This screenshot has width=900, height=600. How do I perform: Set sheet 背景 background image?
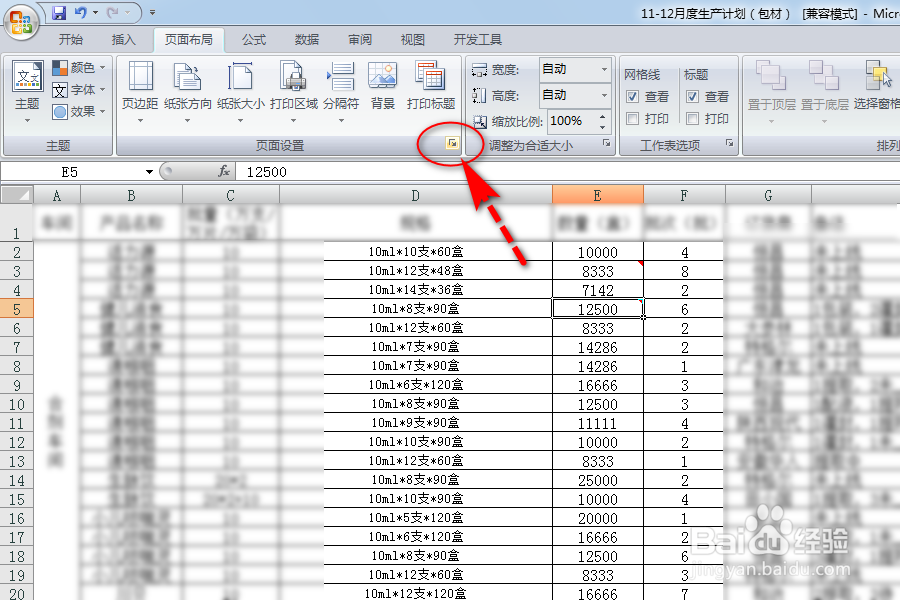point(383,86)
